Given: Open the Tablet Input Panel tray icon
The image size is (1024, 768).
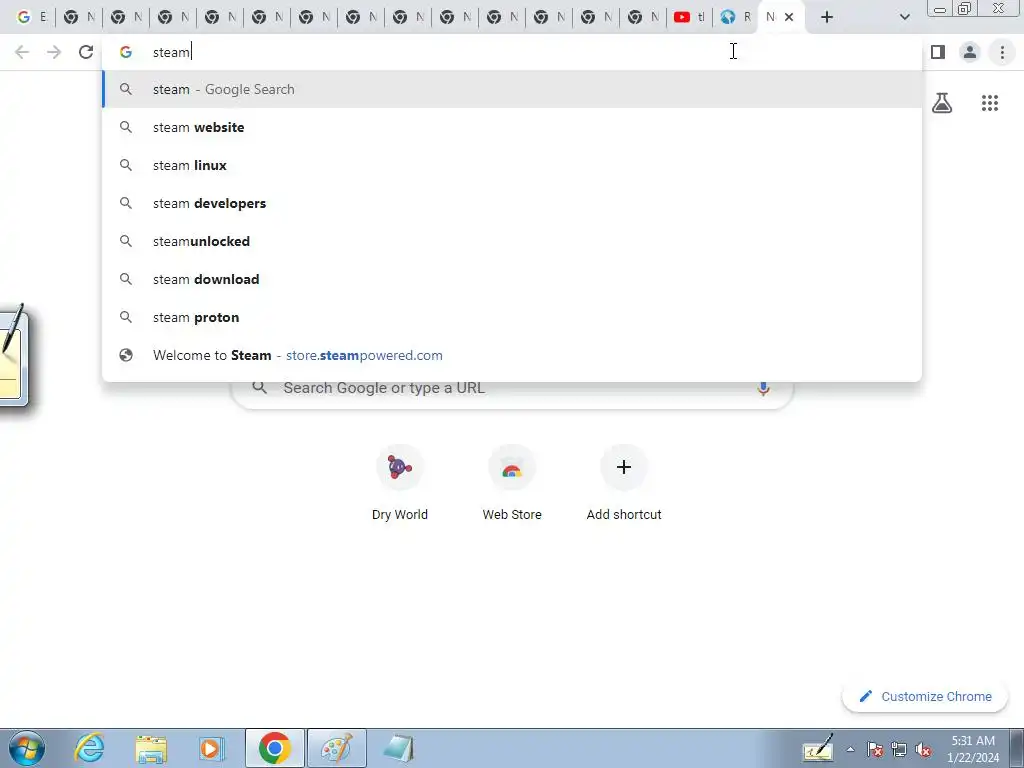Looking at the screenshot, I should (x=818, y=748).
